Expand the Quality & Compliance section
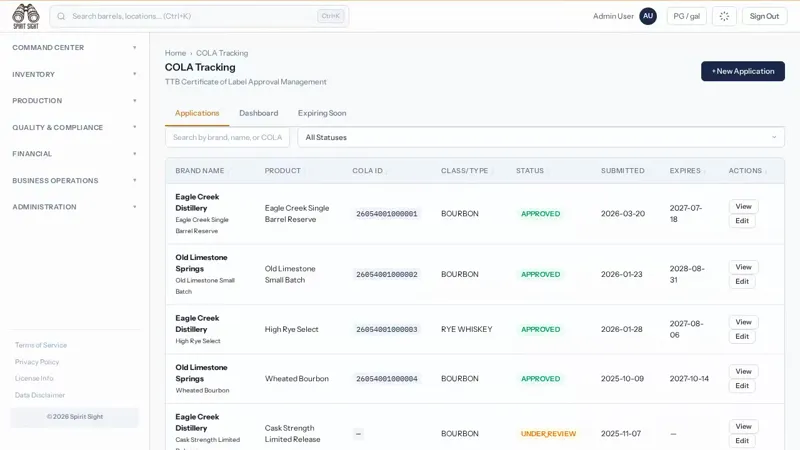The image size is (800, 450). (x=74, y=128)
